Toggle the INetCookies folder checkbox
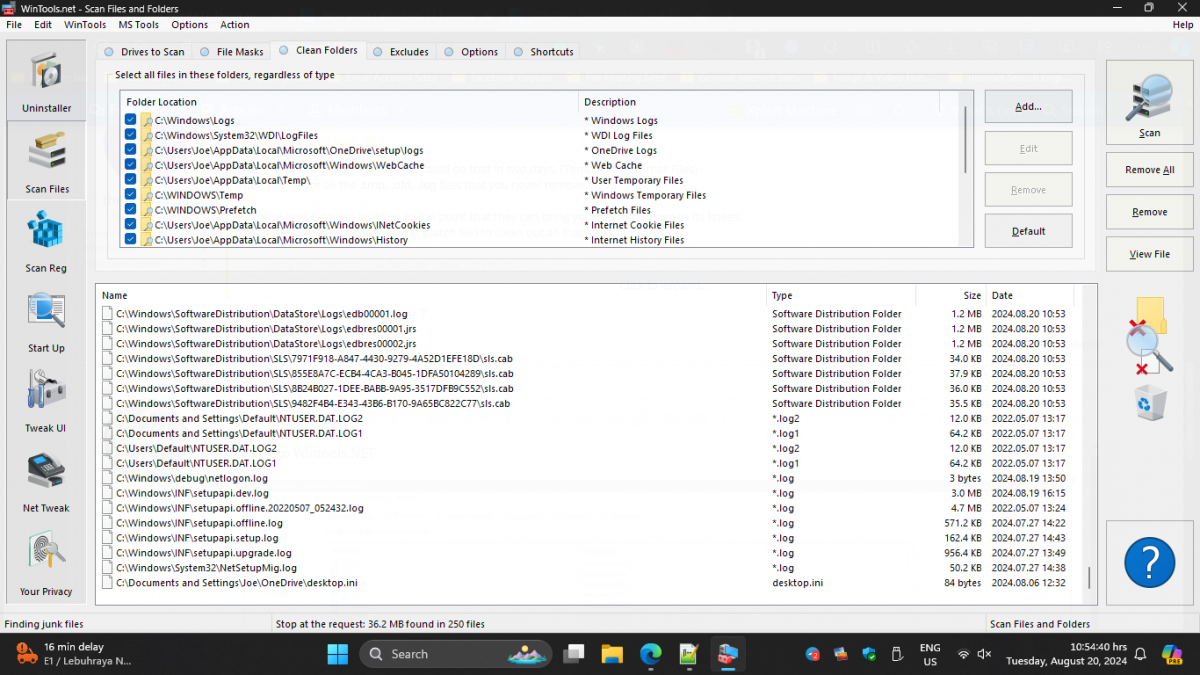1200x675 pixels. pos(131,225)
